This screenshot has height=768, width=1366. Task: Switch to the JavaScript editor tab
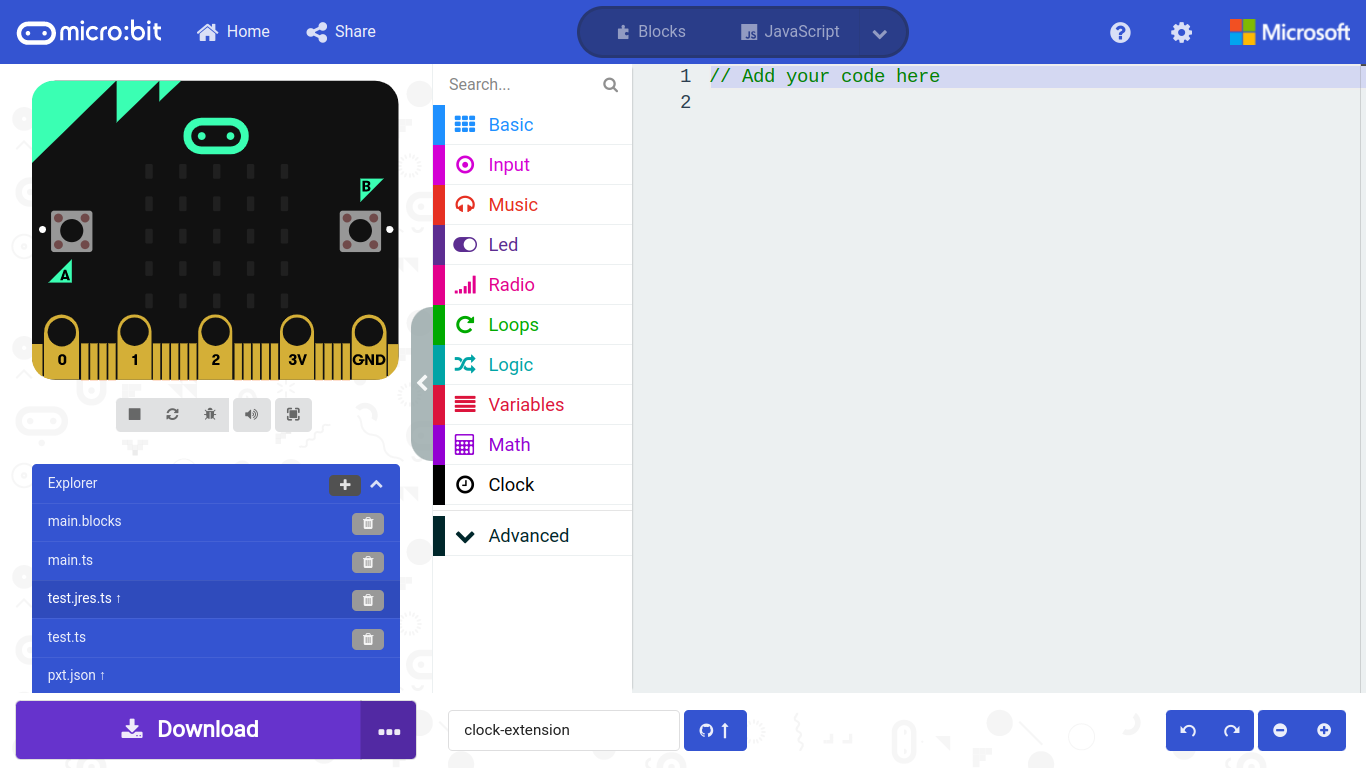[x=790, y=31]
